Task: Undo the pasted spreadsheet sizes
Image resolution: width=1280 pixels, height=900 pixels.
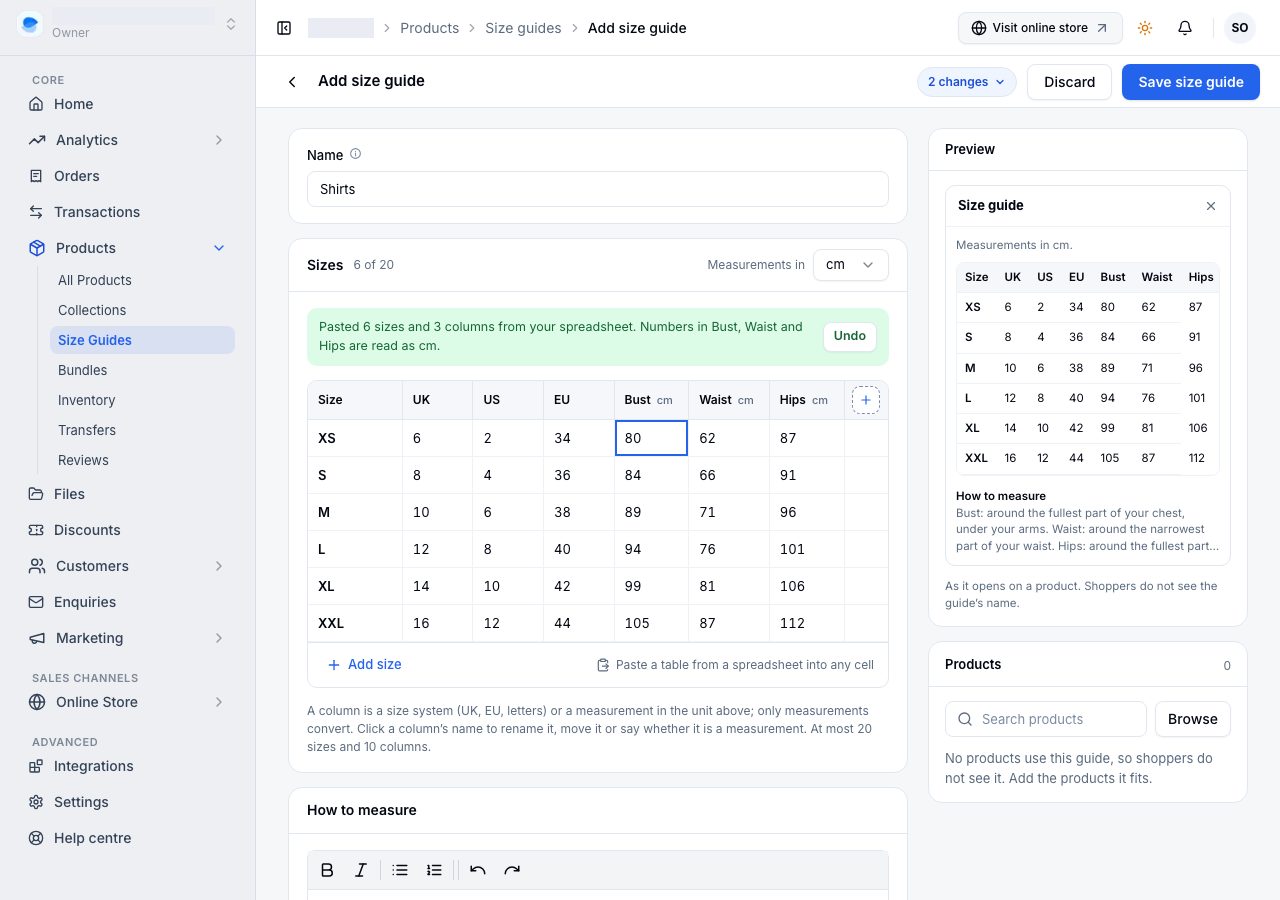Action: pos(850,336)
